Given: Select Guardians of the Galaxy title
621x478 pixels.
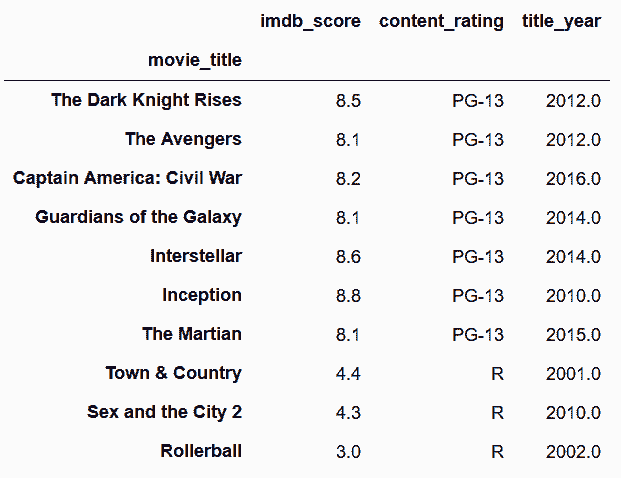Looking at the screenshot, I should 138,217.
